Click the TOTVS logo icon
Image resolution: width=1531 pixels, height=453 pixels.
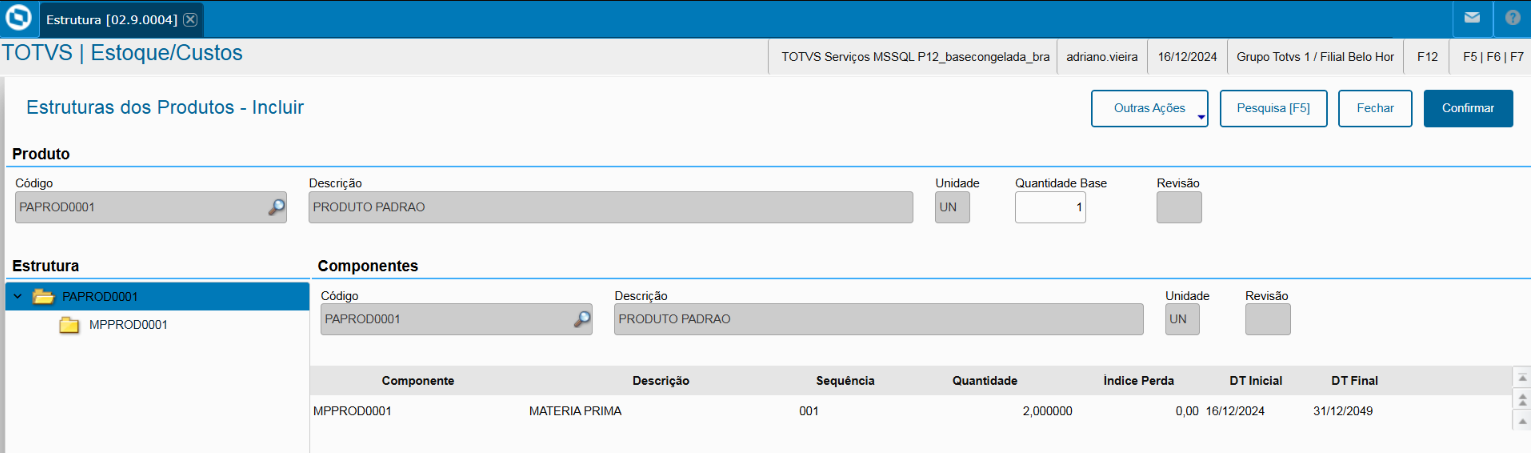coord(17,19)
